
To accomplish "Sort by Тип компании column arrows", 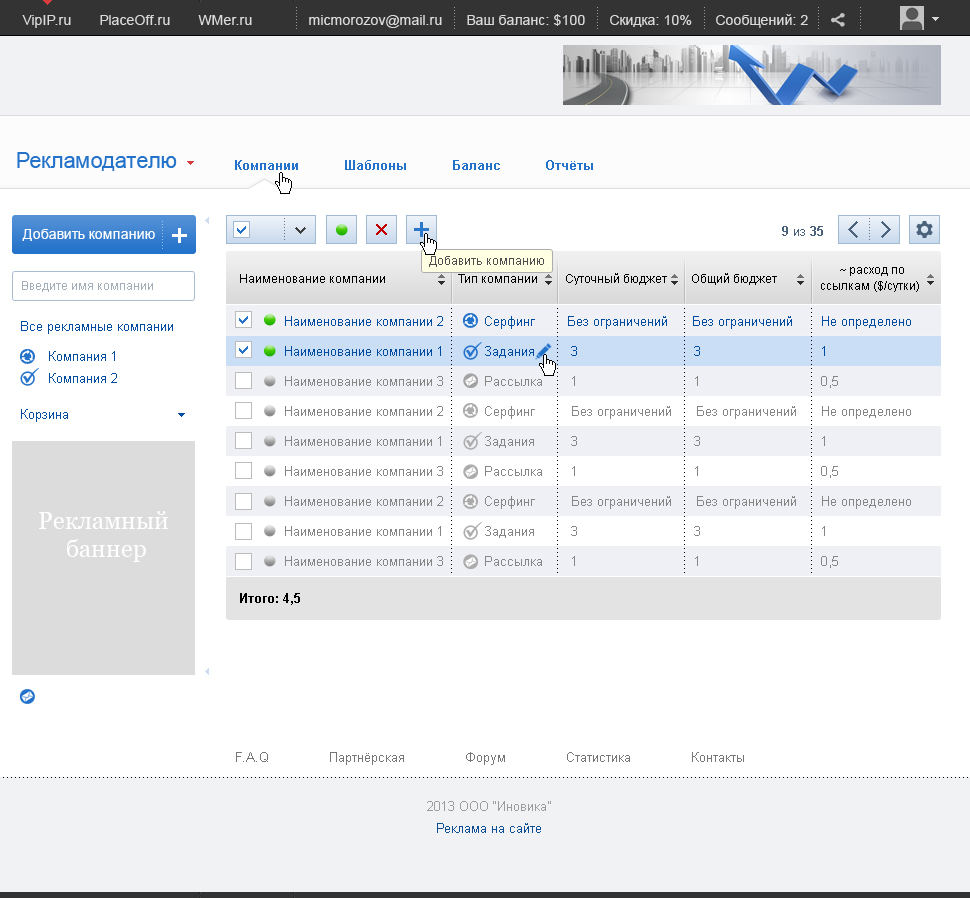I will pyautogui.click(x=548, y=280).
